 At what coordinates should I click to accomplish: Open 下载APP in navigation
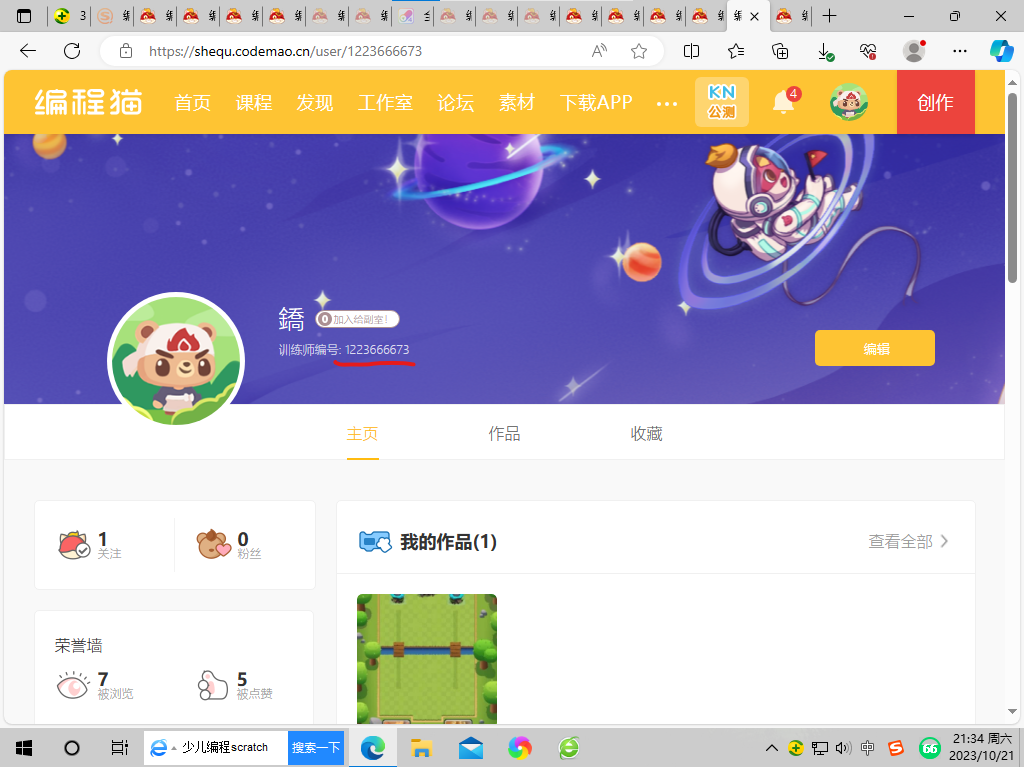pos(596,103)
